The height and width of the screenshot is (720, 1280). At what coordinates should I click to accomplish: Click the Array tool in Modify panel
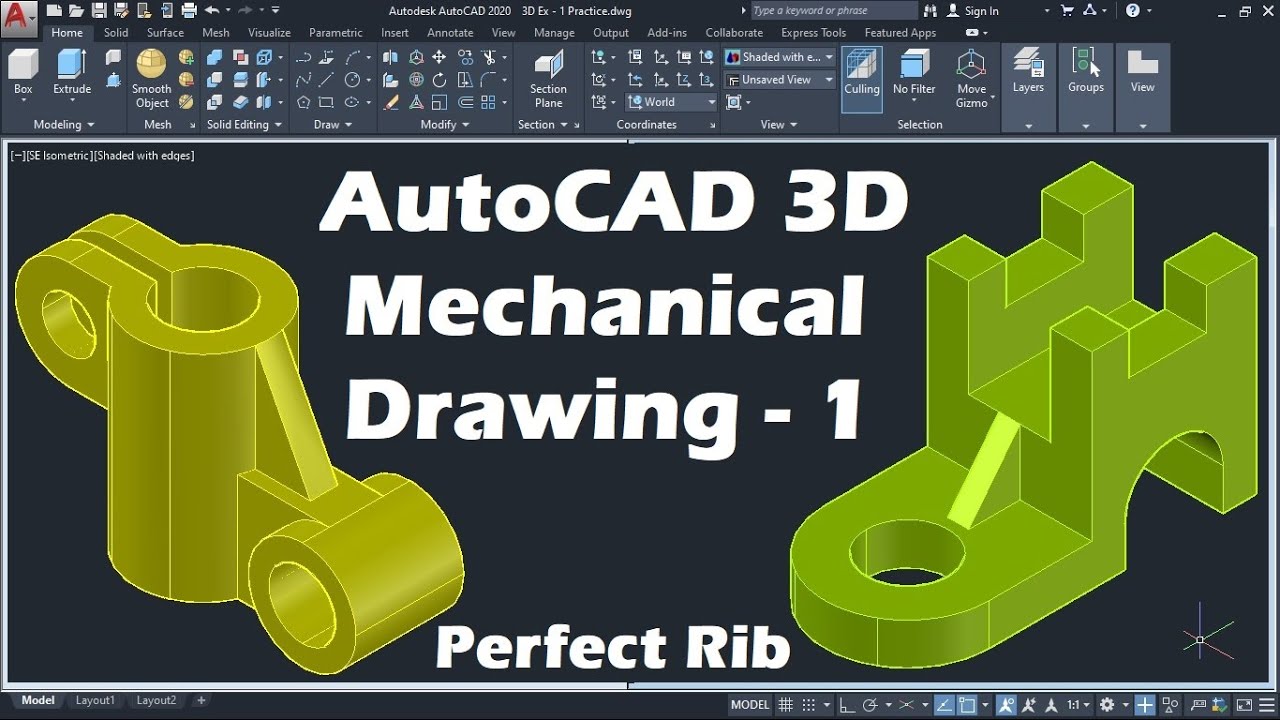[x=489, y=102]
